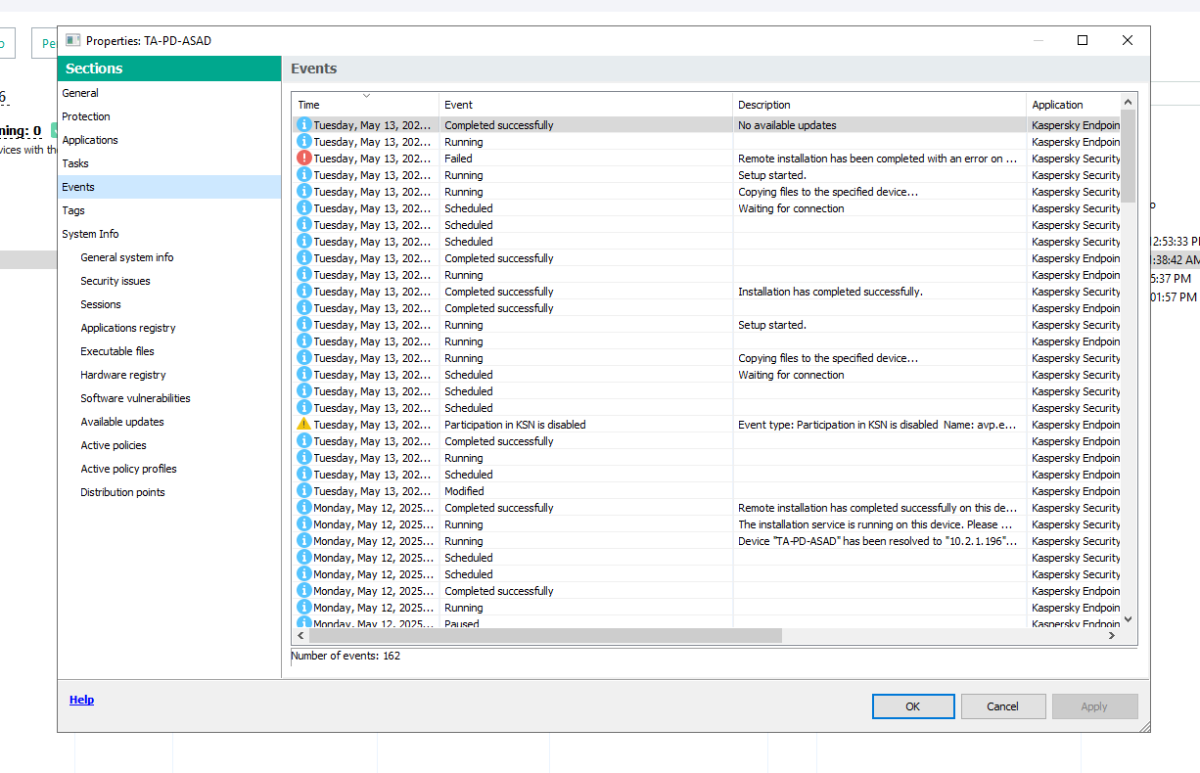Click the vertical scrollbar thumb in the events list

tap(1128, 156)
